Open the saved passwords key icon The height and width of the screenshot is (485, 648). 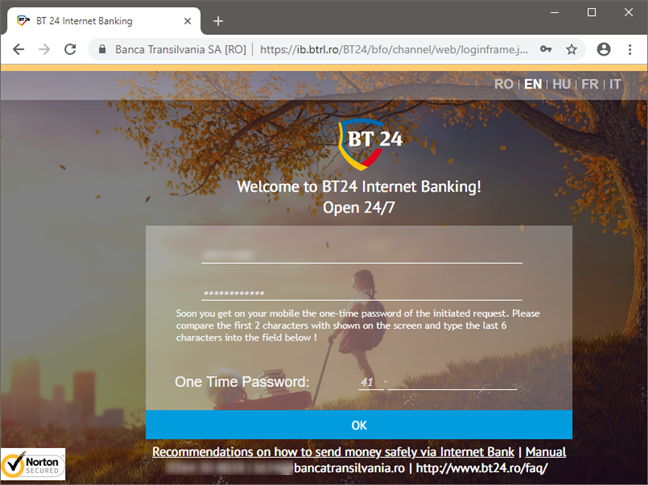(x=546, y=50)
